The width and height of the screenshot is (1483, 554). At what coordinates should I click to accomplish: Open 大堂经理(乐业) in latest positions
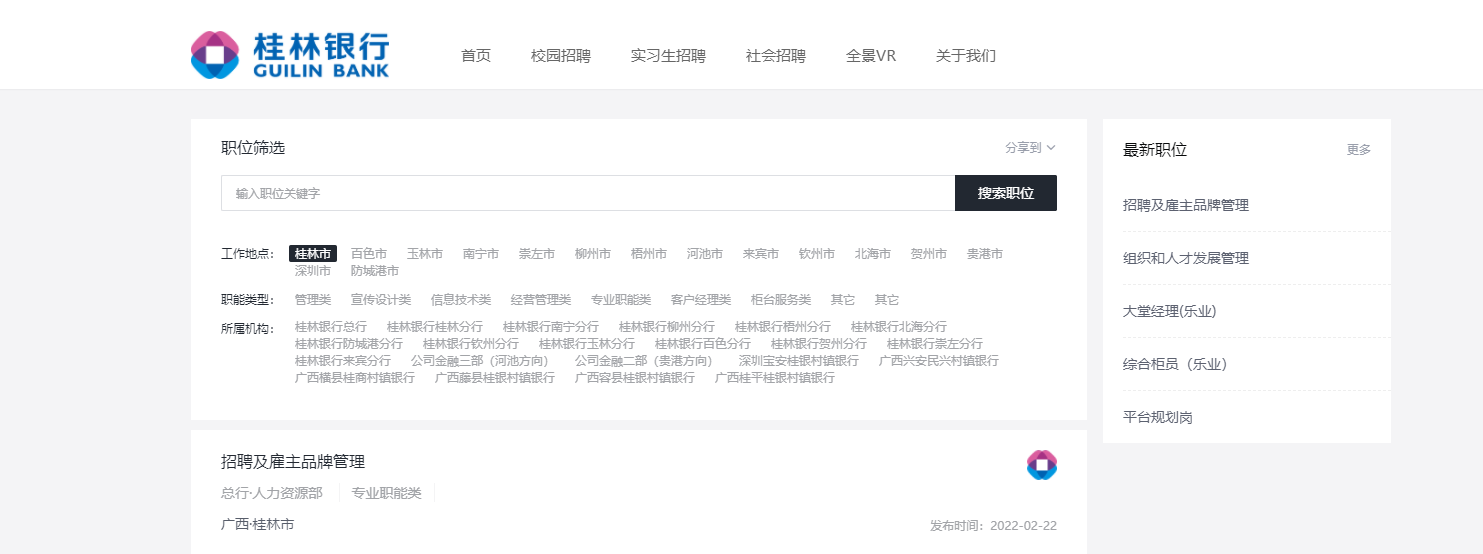pyautogui.click(x=1169, y=311)
